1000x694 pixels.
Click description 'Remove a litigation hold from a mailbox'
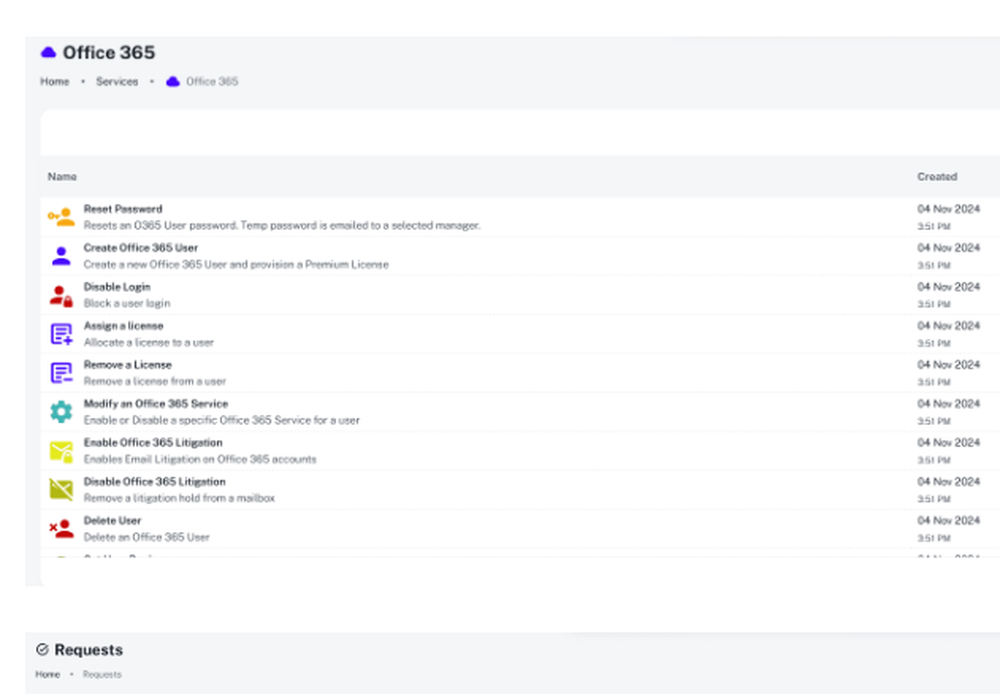179,498
